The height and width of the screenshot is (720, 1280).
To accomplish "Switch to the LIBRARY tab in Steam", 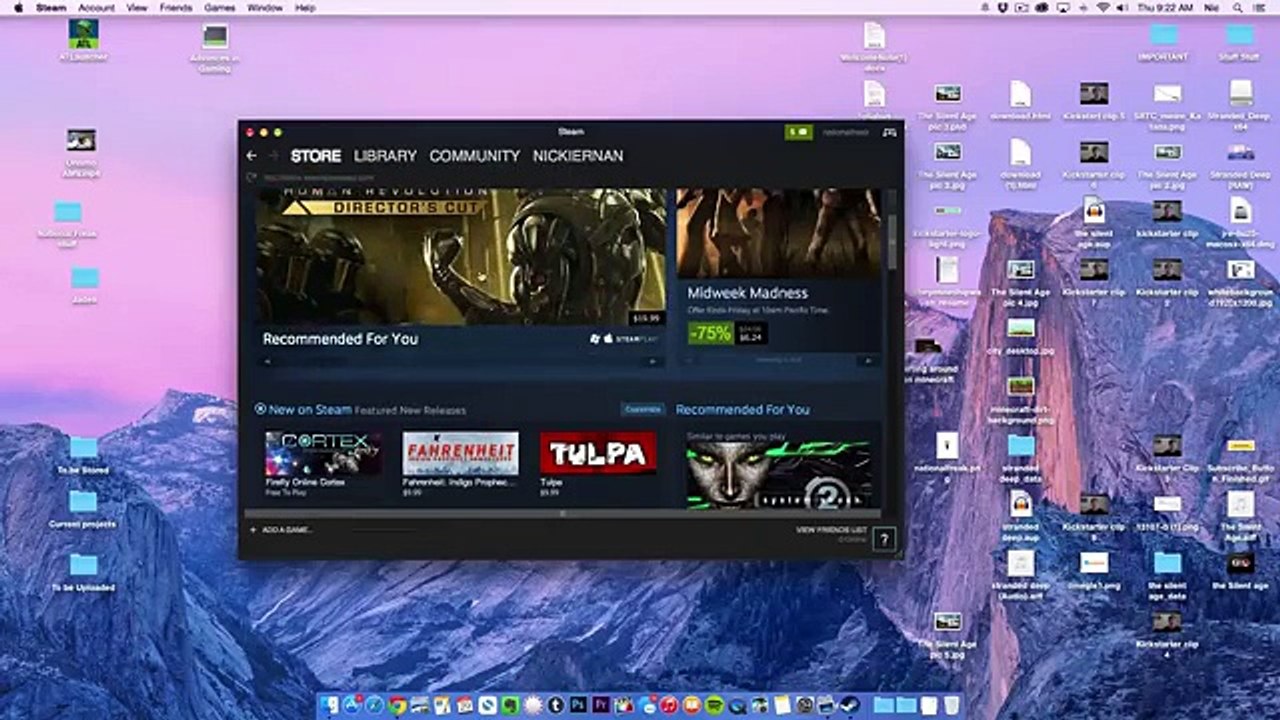I will pos(385,156).
